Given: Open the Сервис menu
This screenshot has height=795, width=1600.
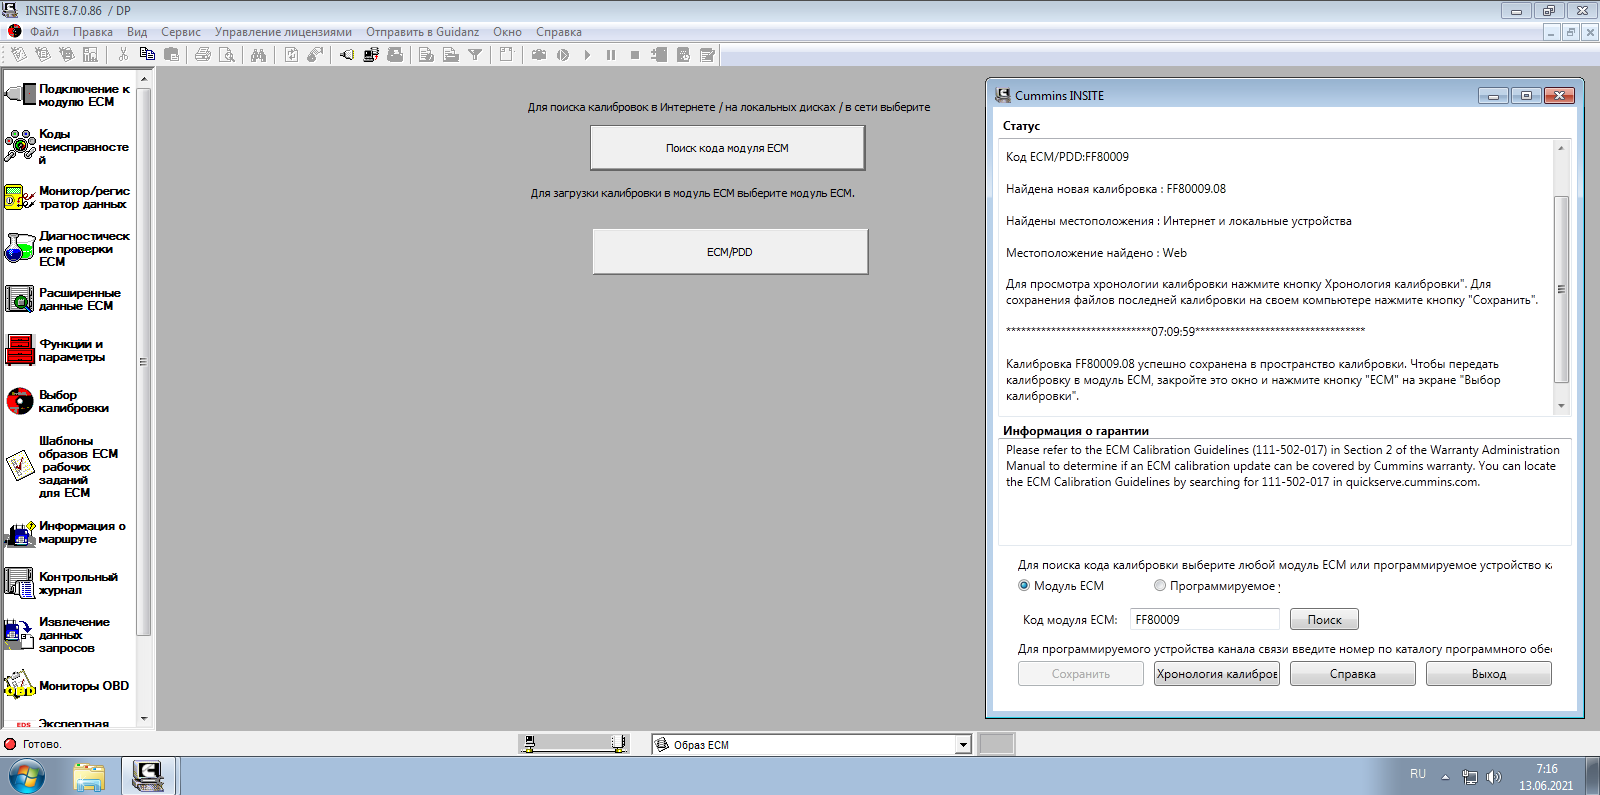Looking at the screenshot, I should (x=181, y=32).
